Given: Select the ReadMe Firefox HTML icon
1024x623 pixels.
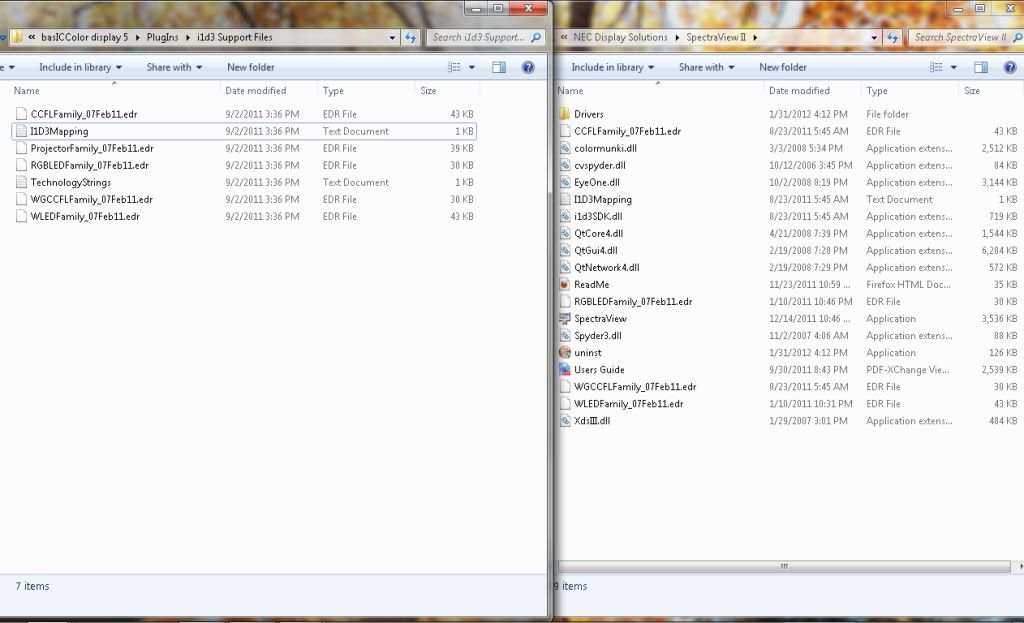Looking at the screenshot, I should pos(565,285).
